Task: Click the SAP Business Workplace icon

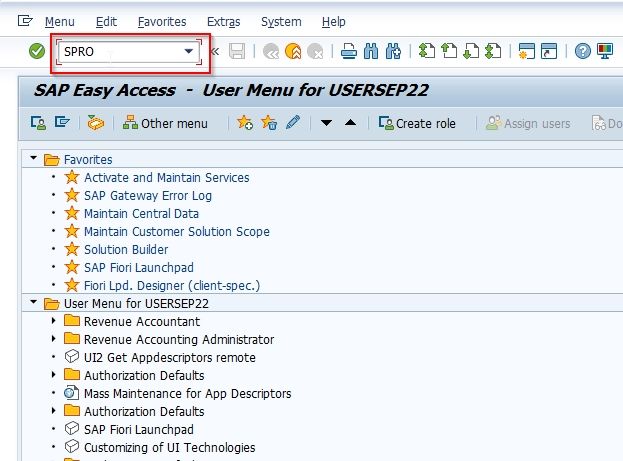Action: click(x=96, y=123)
